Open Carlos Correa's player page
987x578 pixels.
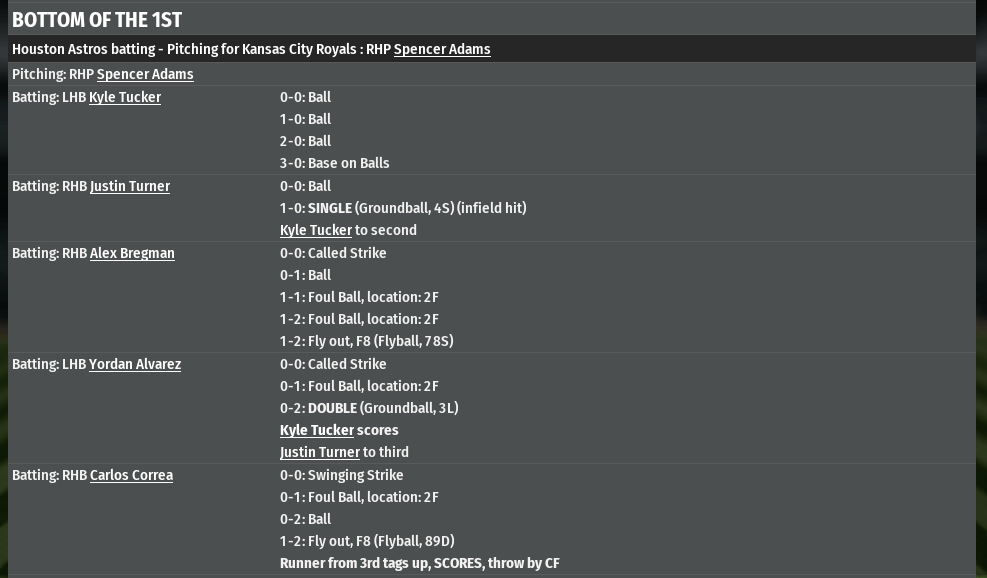click(131, 475)
